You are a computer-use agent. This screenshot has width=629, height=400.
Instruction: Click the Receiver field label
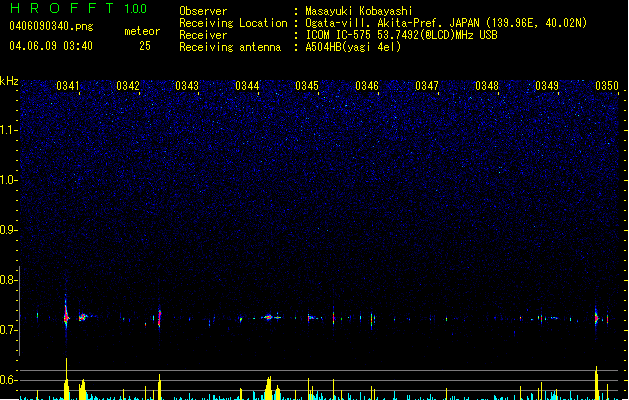pos(203,35)
